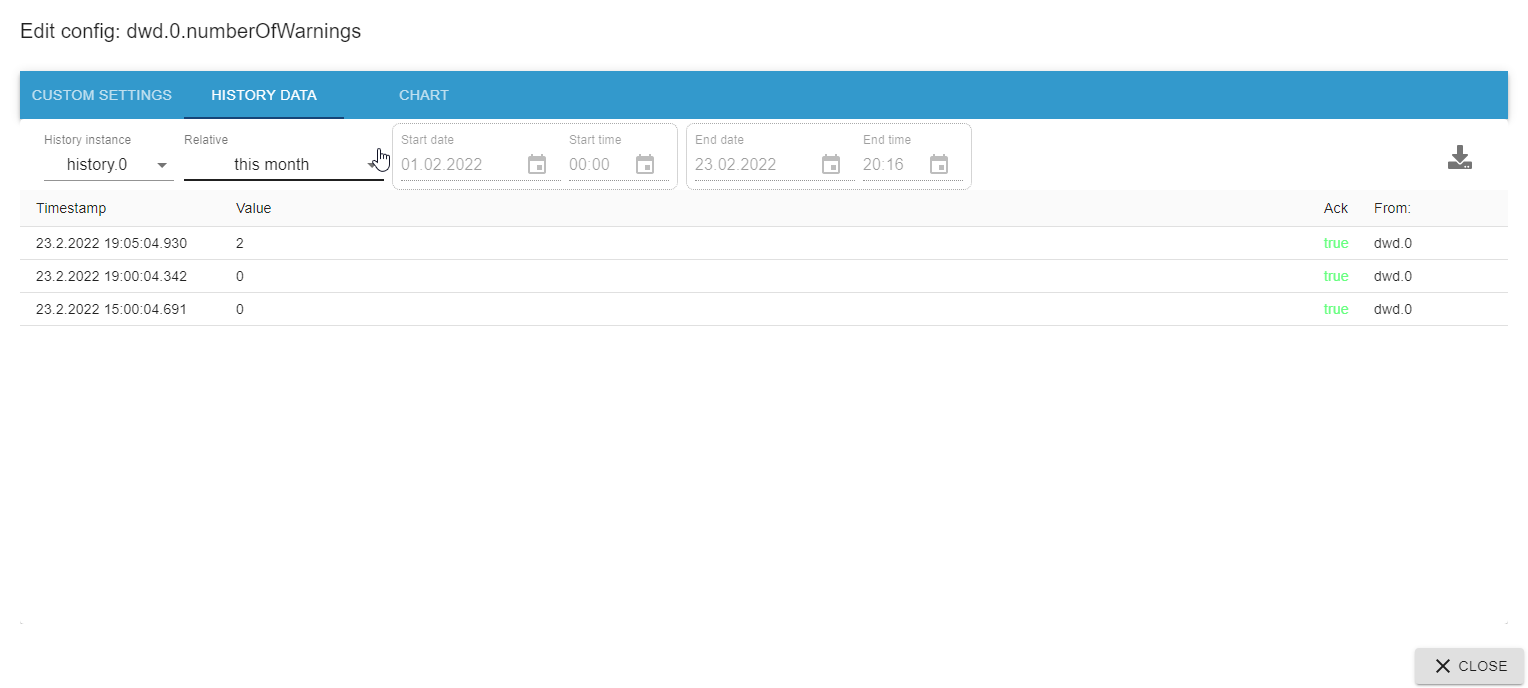Open the Relative 'this month' dropdown

pos(284,164)
